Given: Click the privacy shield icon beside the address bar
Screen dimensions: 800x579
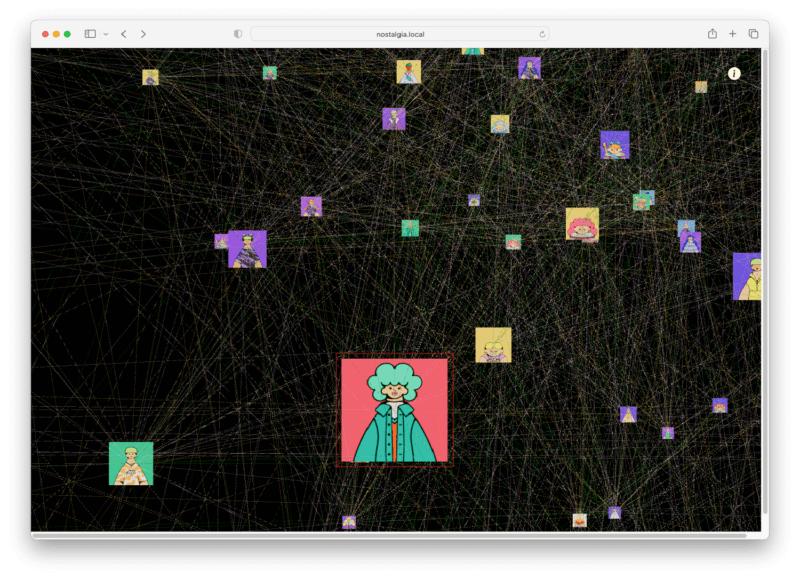Looking at the screenshot, I should (x=236, y=33).
